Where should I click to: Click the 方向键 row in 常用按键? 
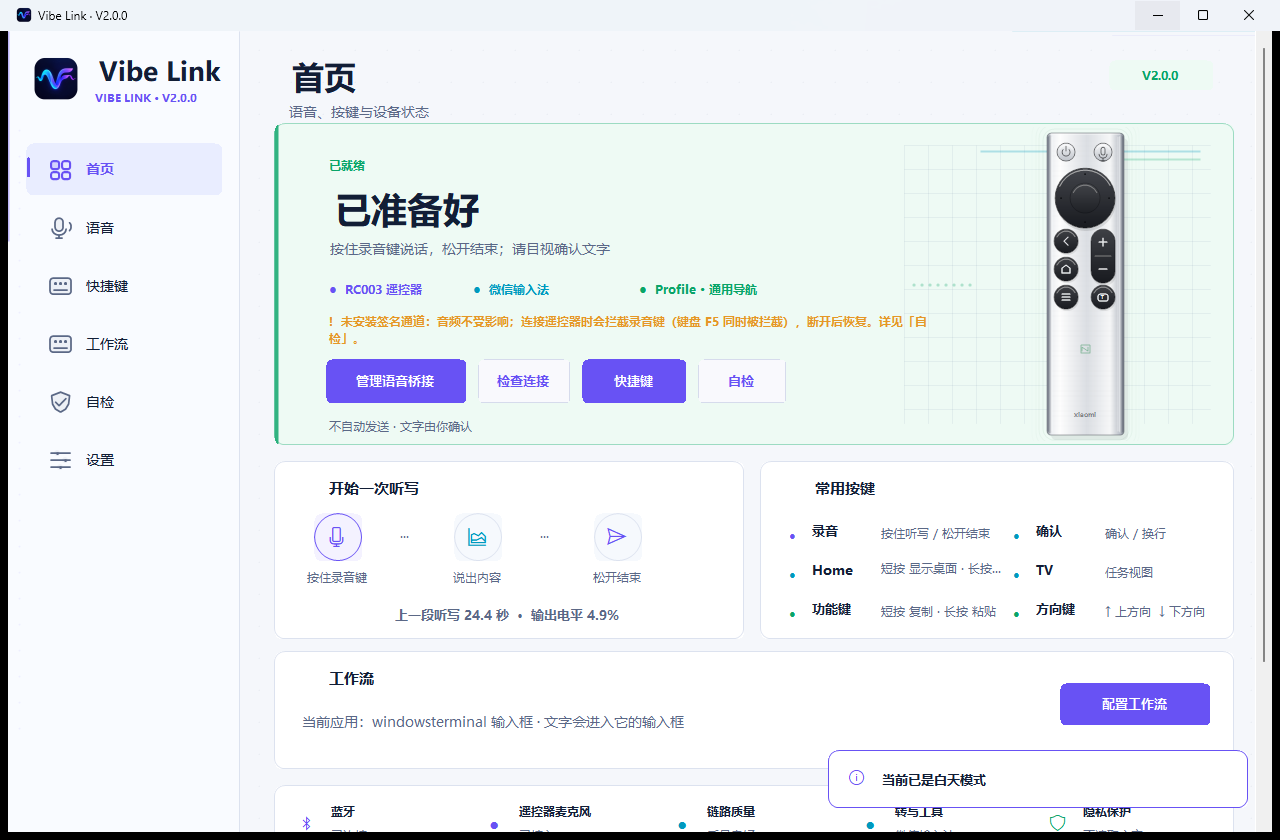click(1112, 610)
